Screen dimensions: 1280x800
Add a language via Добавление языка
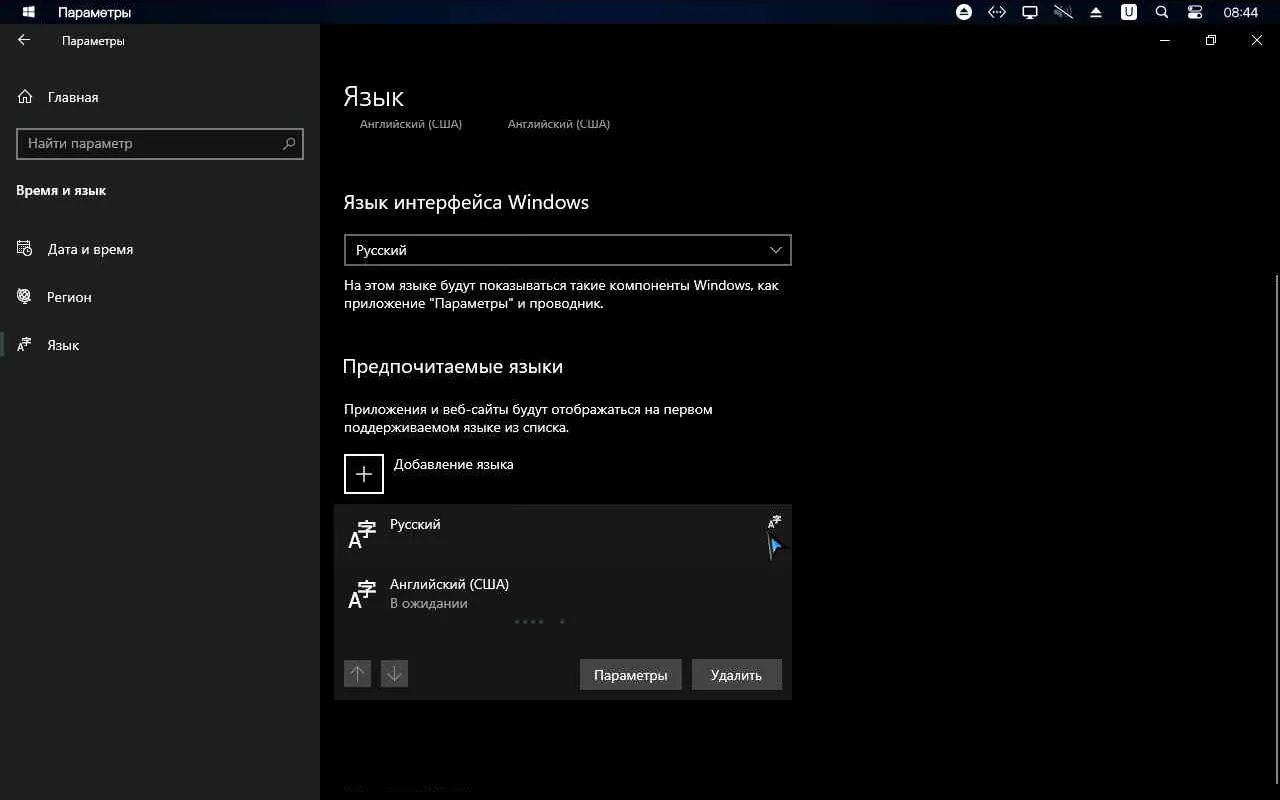(x=429, y=473)
